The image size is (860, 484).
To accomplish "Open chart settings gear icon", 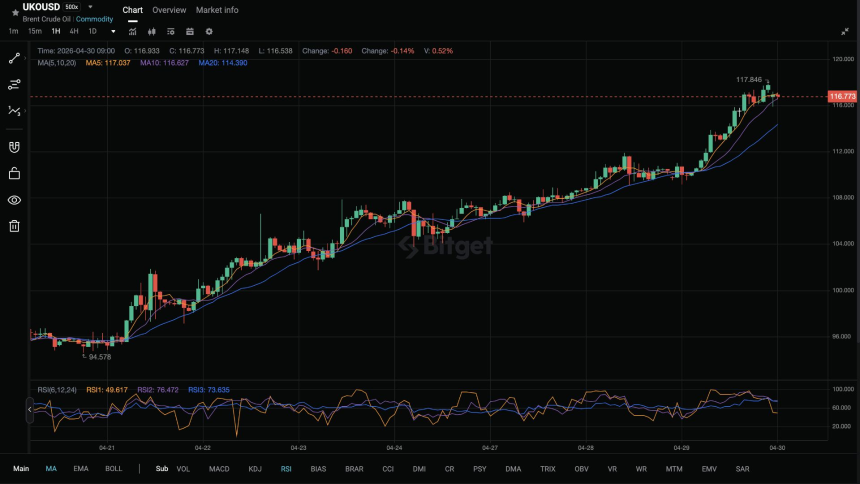I will pos(209,32).
